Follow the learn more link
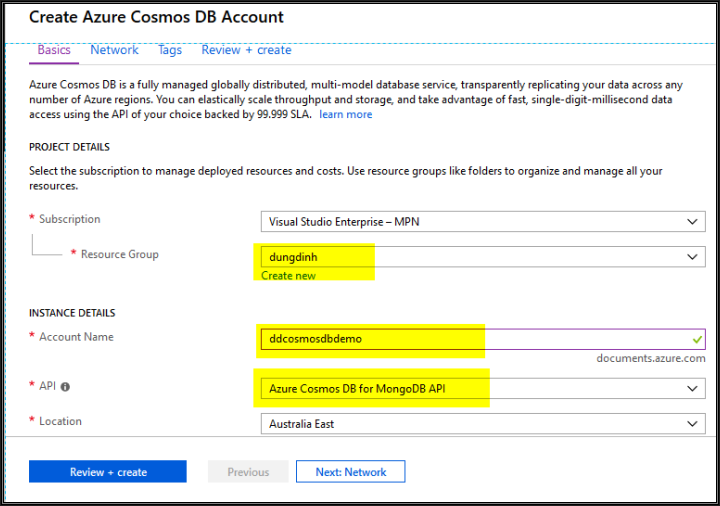Viewport: 720px width, 506px height. point(346,114)
